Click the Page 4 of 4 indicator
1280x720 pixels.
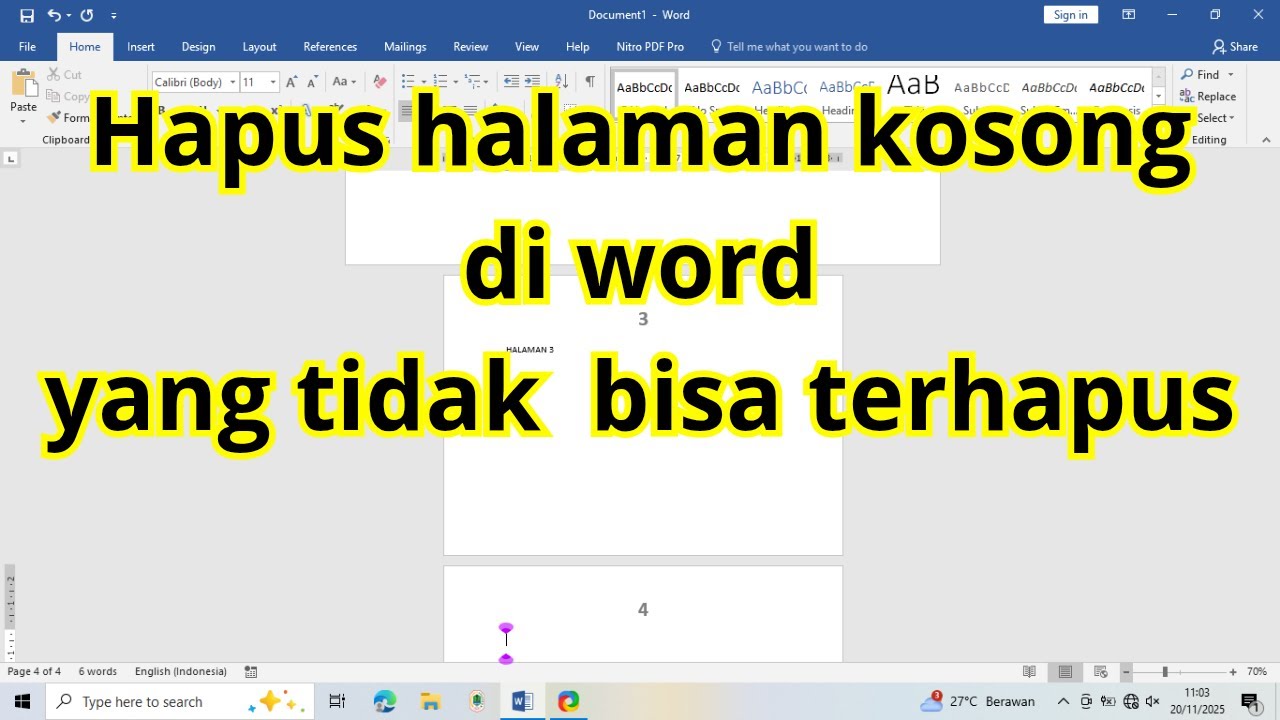(x=34, y=672)
